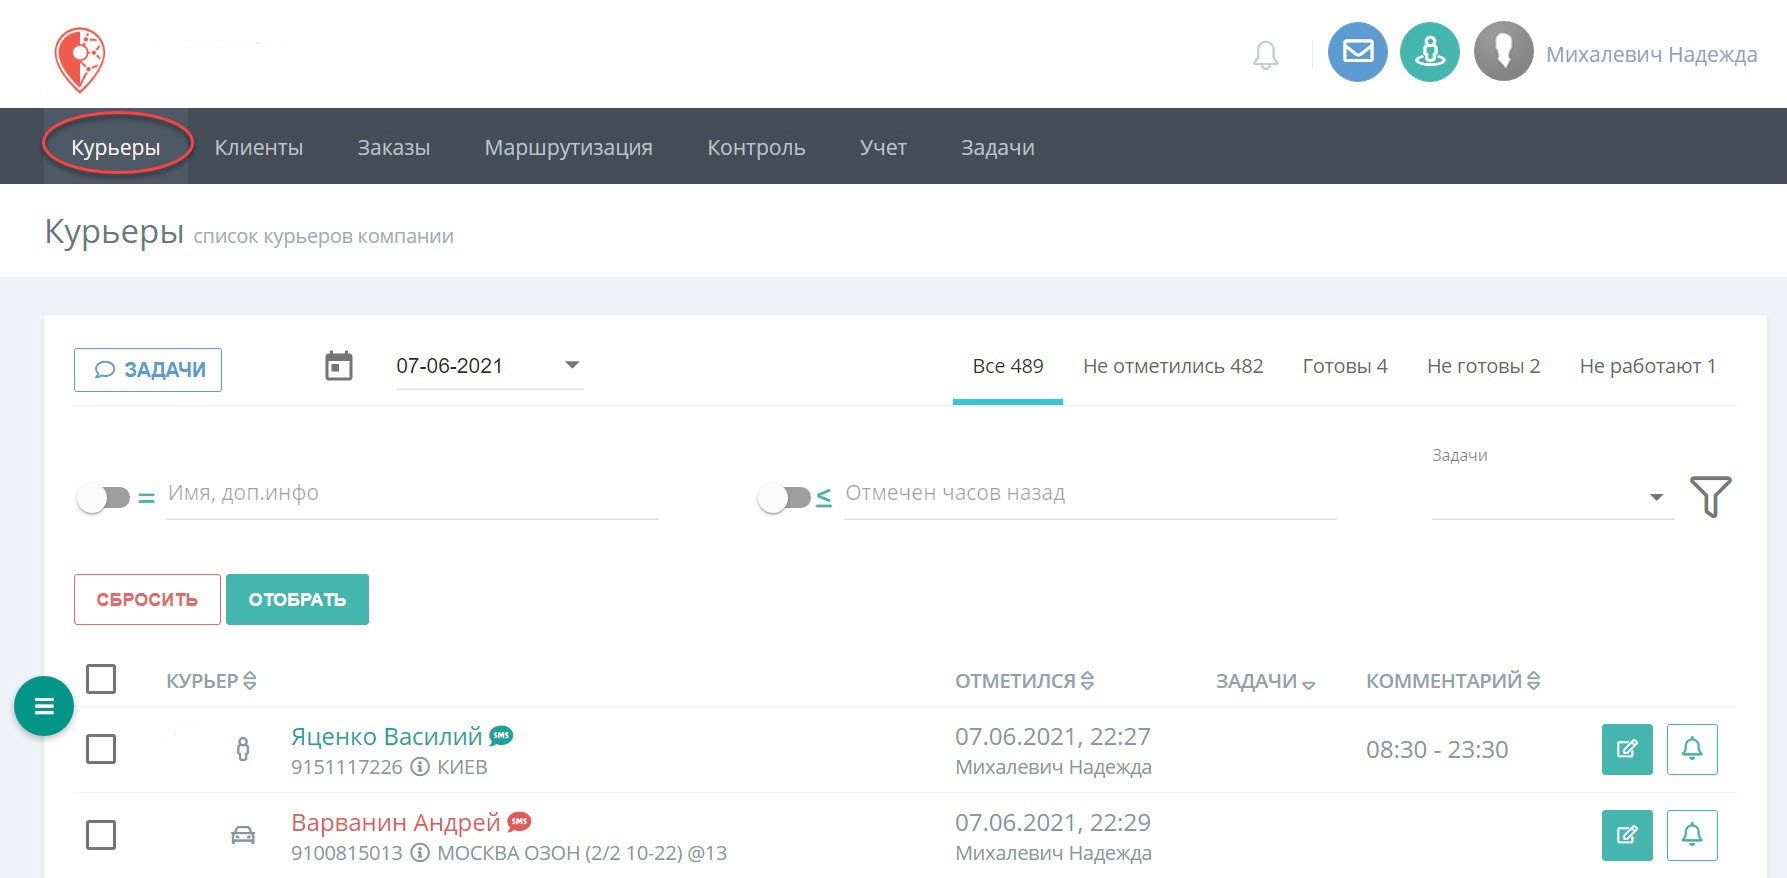Click the ЗАДАЧИ chat button
1787x878 pixels.
click(x=148, y=370)
